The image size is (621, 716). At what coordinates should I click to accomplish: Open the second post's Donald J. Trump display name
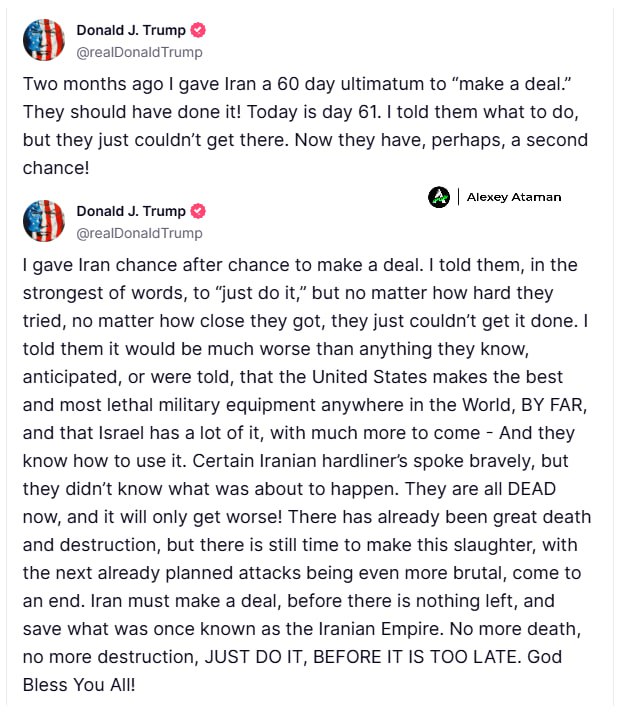131,211
